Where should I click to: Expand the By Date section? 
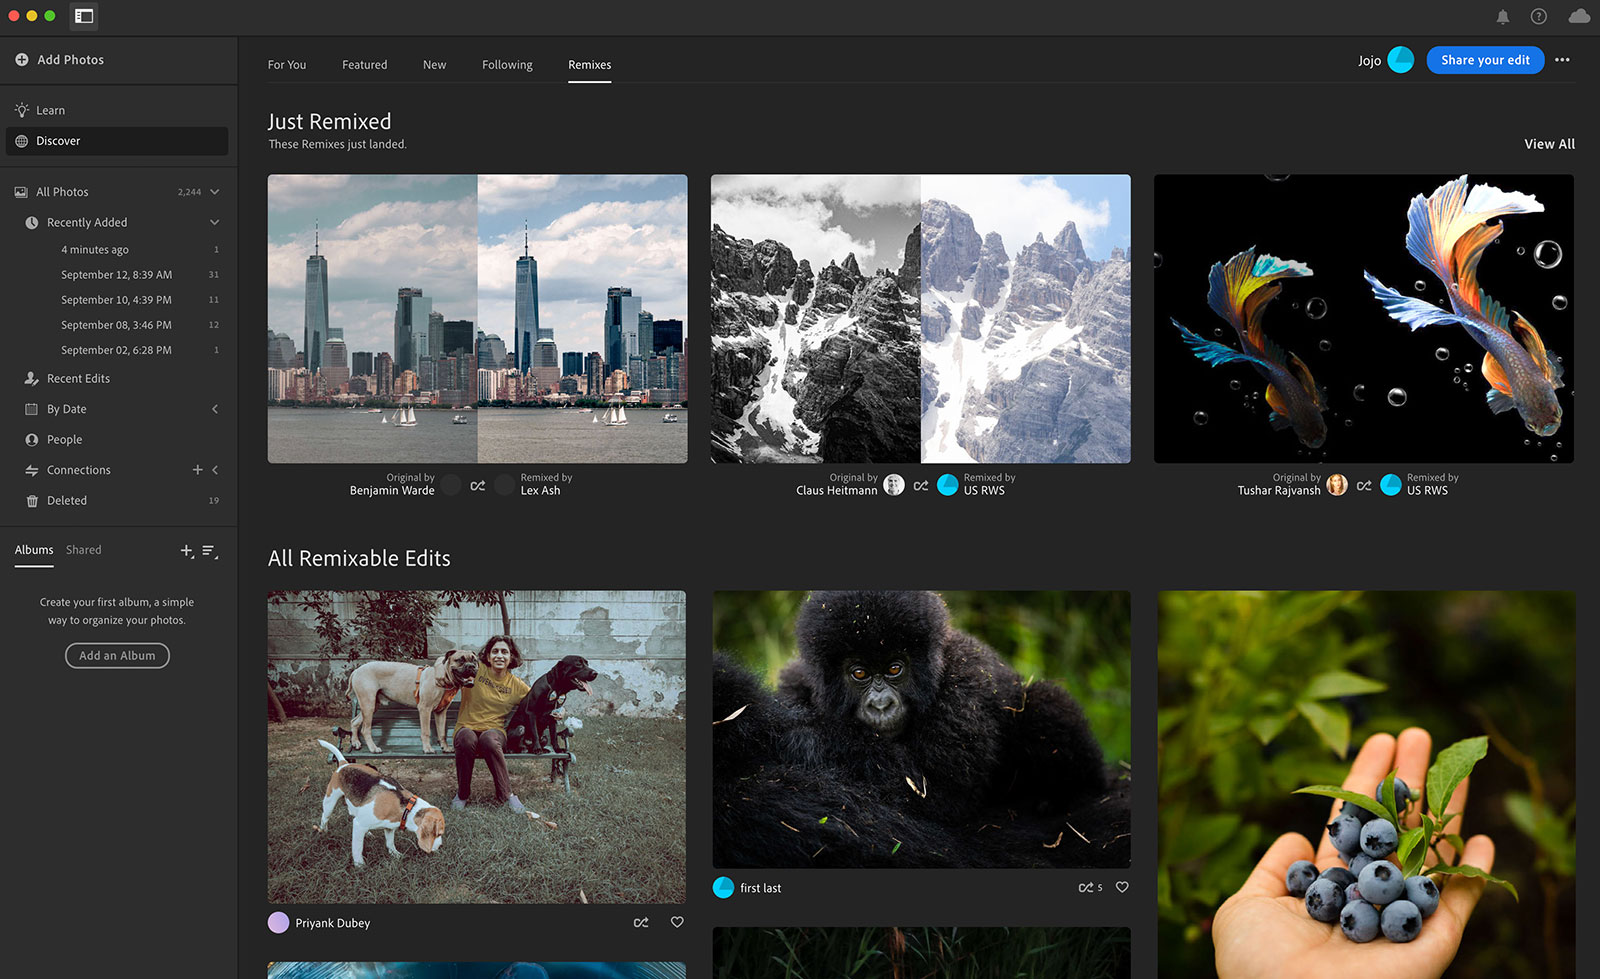point(215,409)
